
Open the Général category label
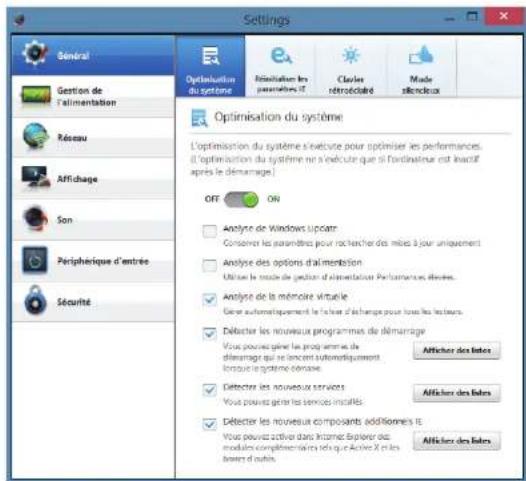[73, 56]
